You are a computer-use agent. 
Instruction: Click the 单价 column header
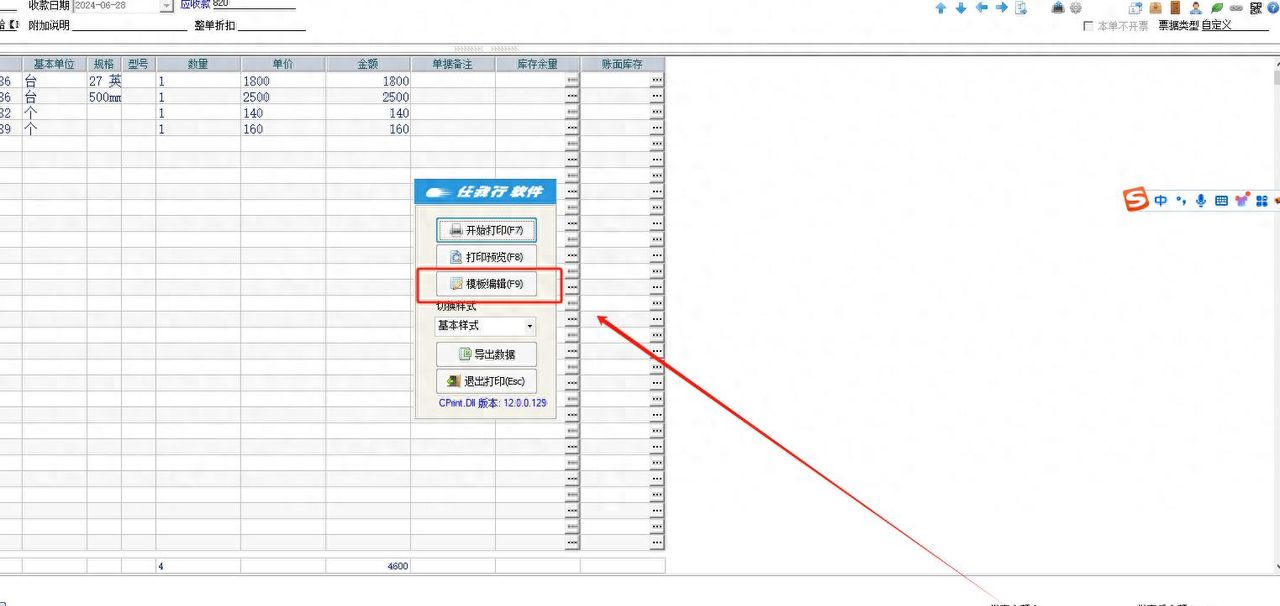283,64
